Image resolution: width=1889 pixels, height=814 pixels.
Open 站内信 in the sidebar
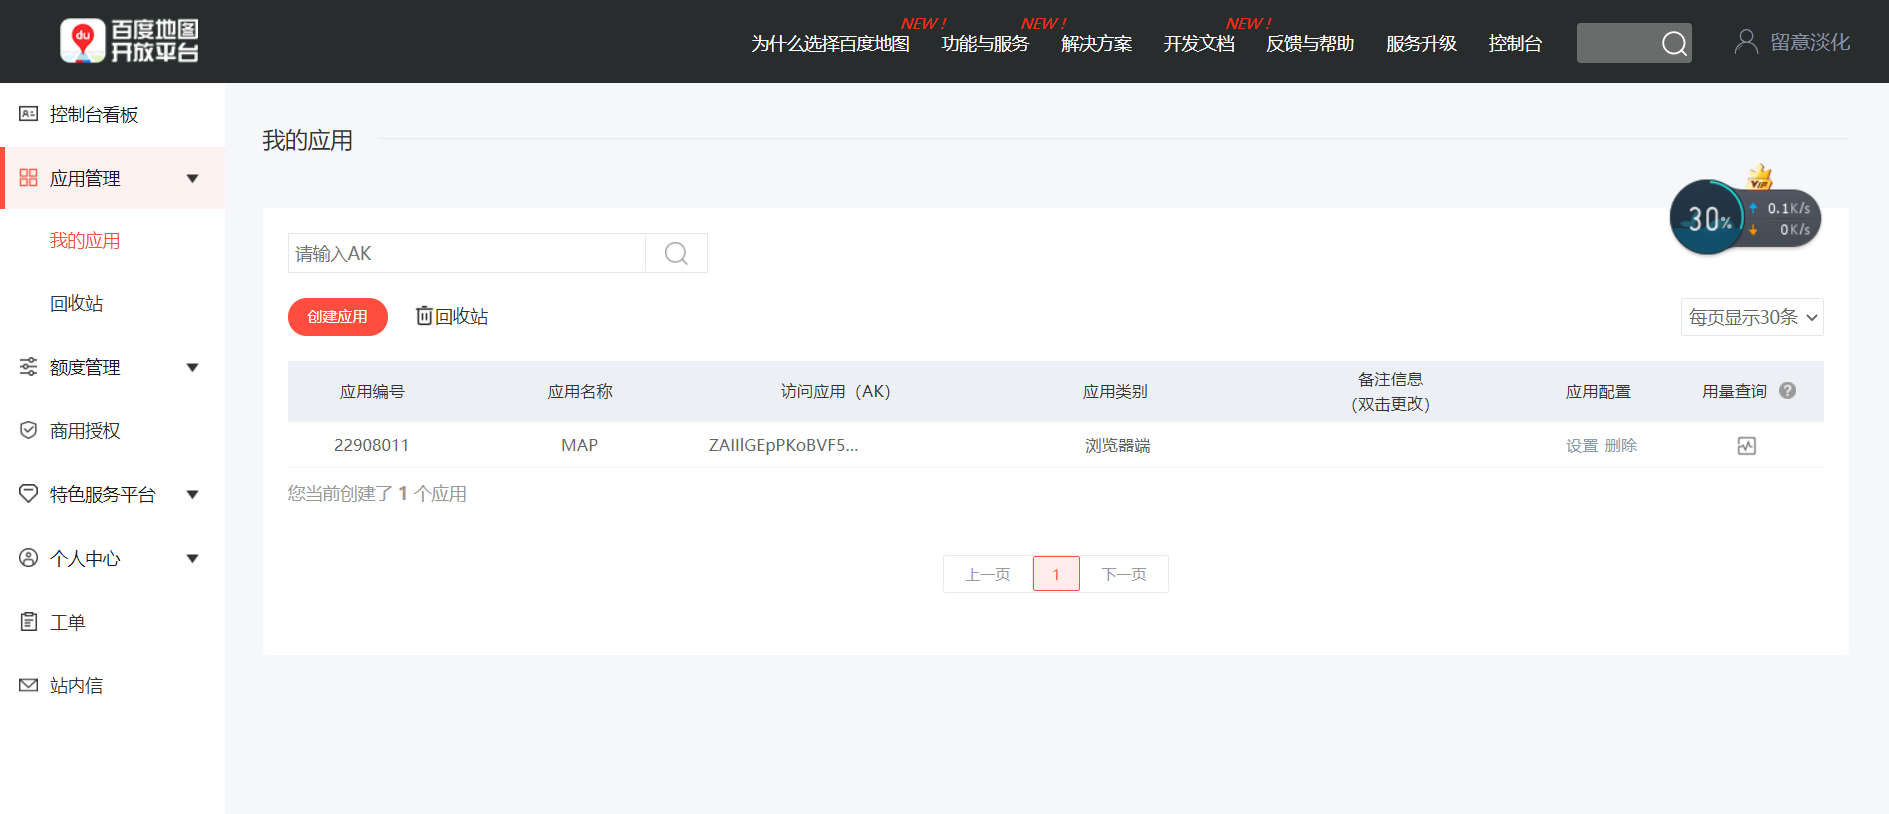point(76,685)
